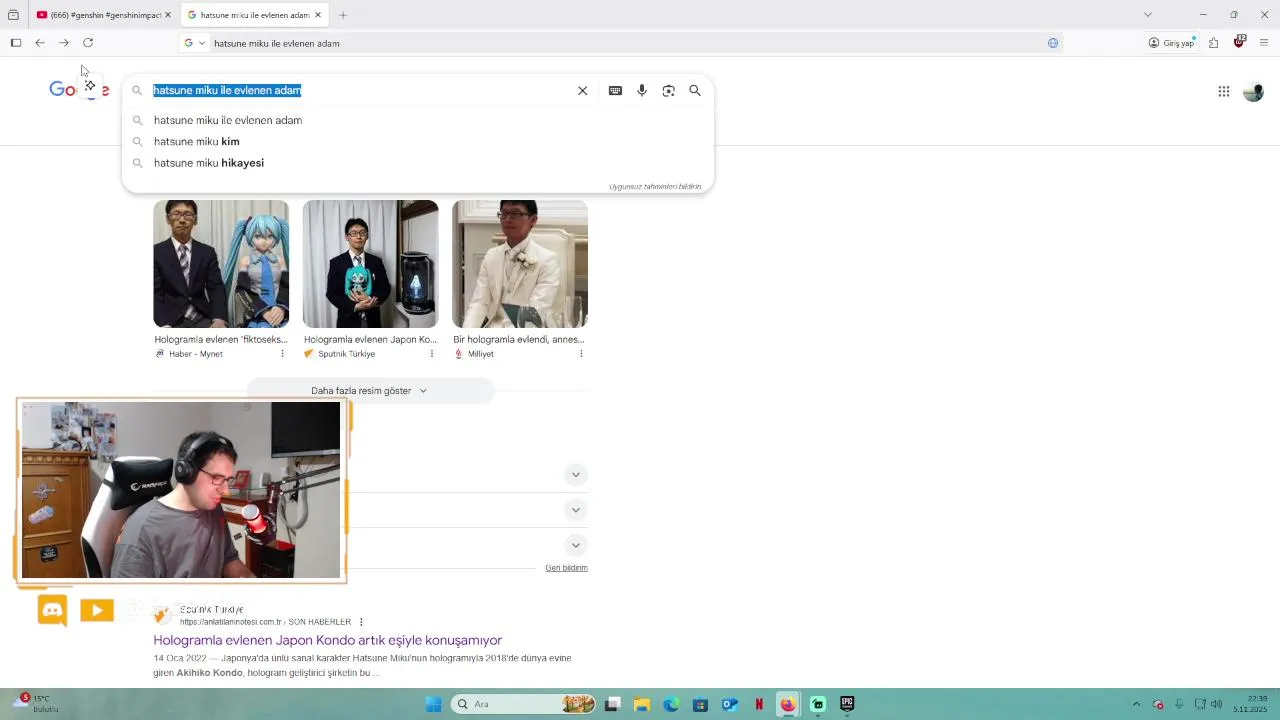Open the new tab with plus button
Image resolution: width=1280 pixels, height=720 pixels.
(343, 15)
